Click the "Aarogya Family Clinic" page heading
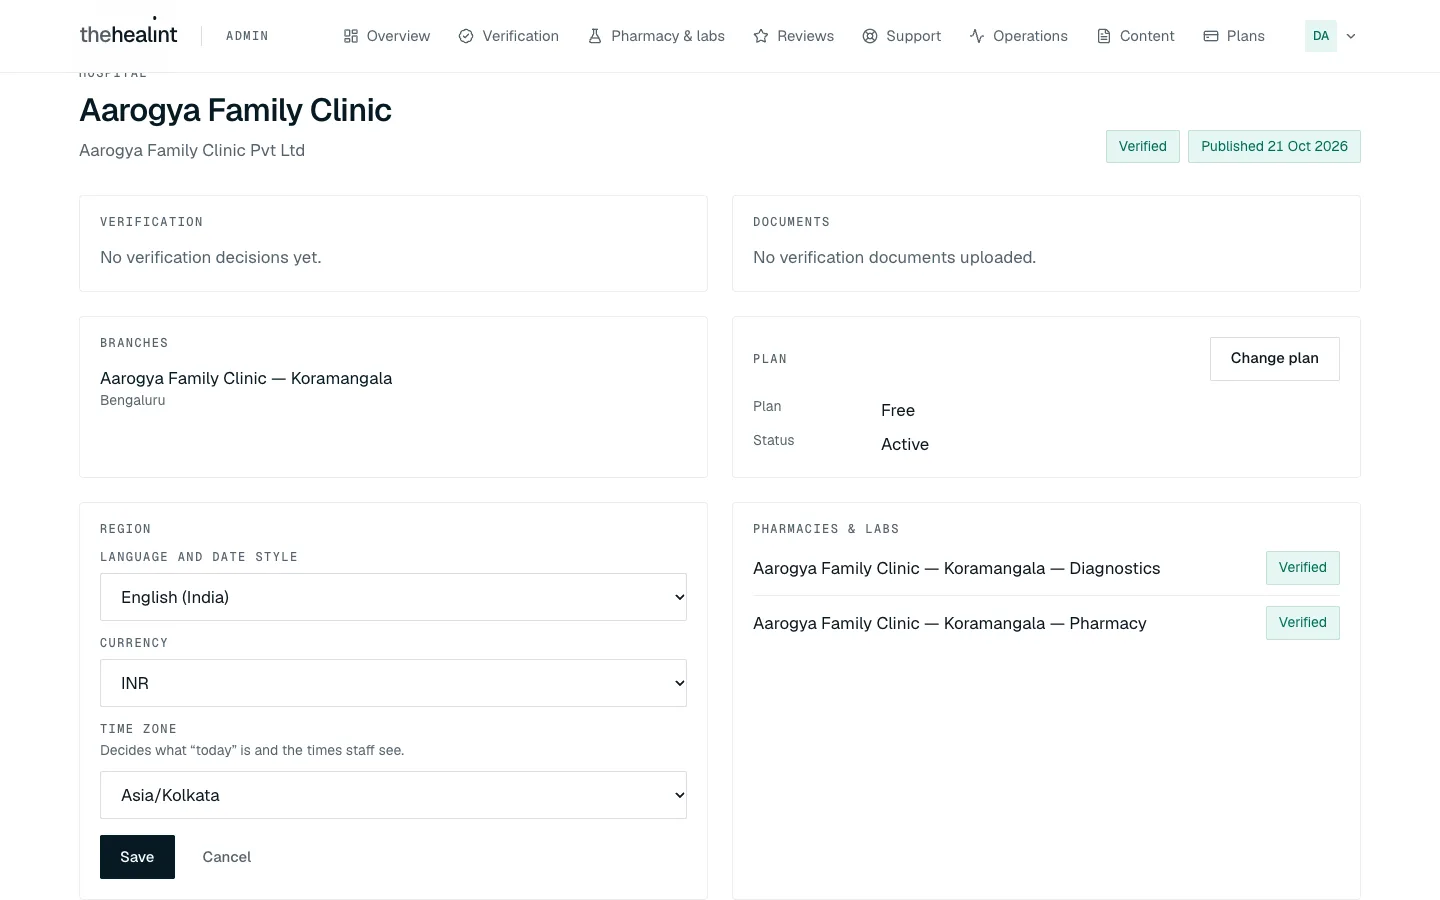1440x900 pixels. [x=236, y=110]
